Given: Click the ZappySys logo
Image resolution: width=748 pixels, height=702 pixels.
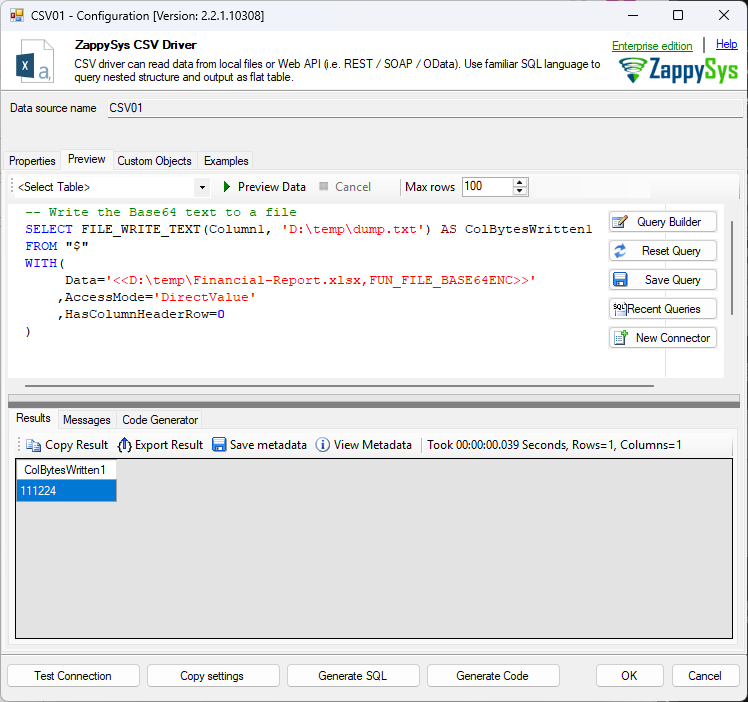Looking at the screenshot, I should click(x=678, y=70).
